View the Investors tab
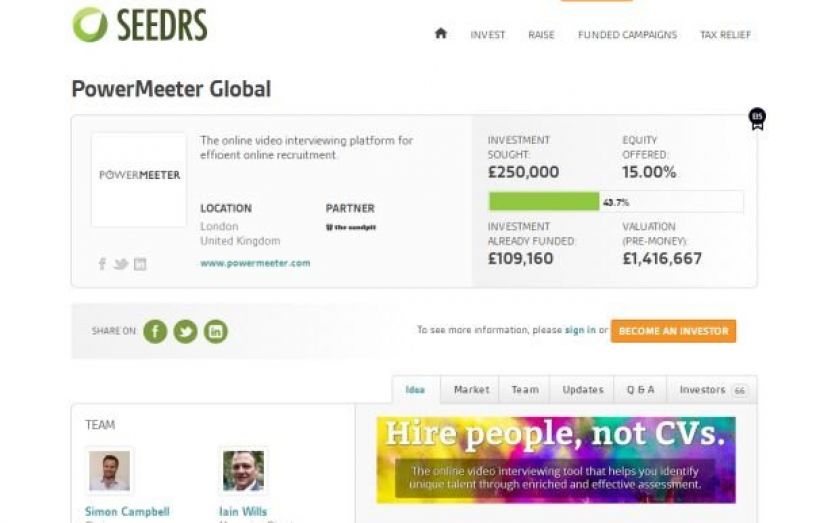839x523 pixels. coord(712,390)
